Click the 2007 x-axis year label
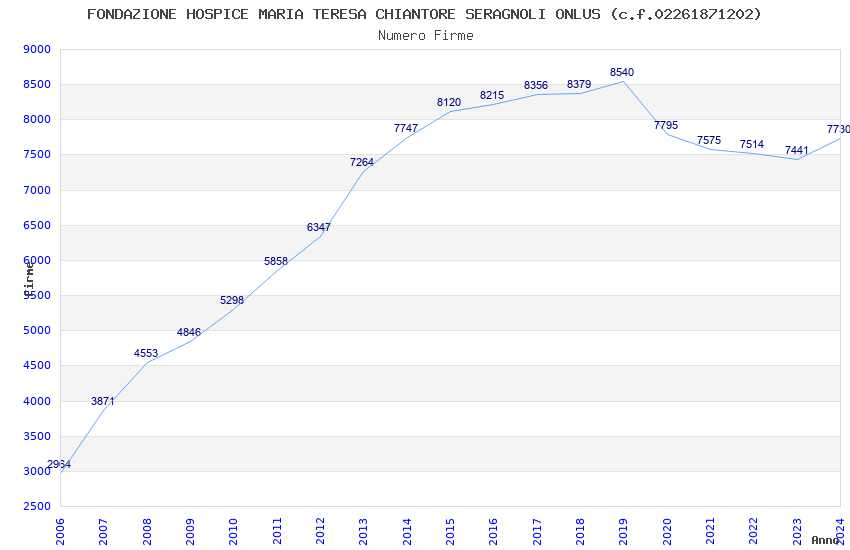Screen dimensions: 850x550 pos(104,531)
